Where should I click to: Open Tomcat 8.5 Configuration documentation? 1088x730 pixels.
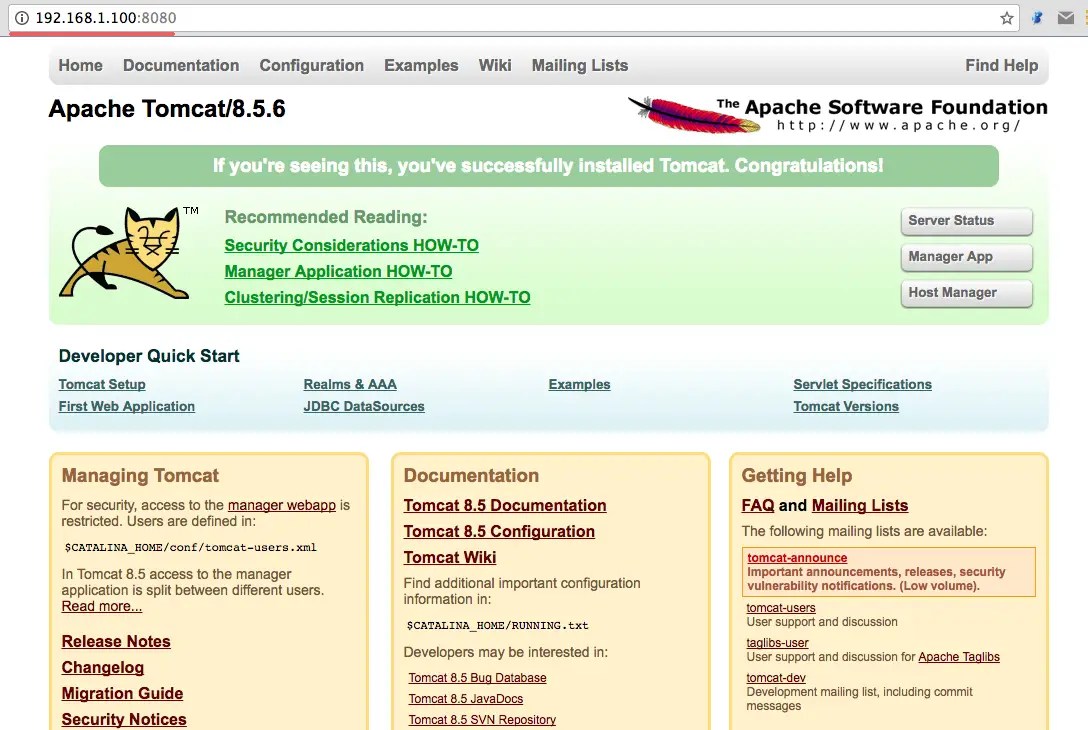click(499, 531)
